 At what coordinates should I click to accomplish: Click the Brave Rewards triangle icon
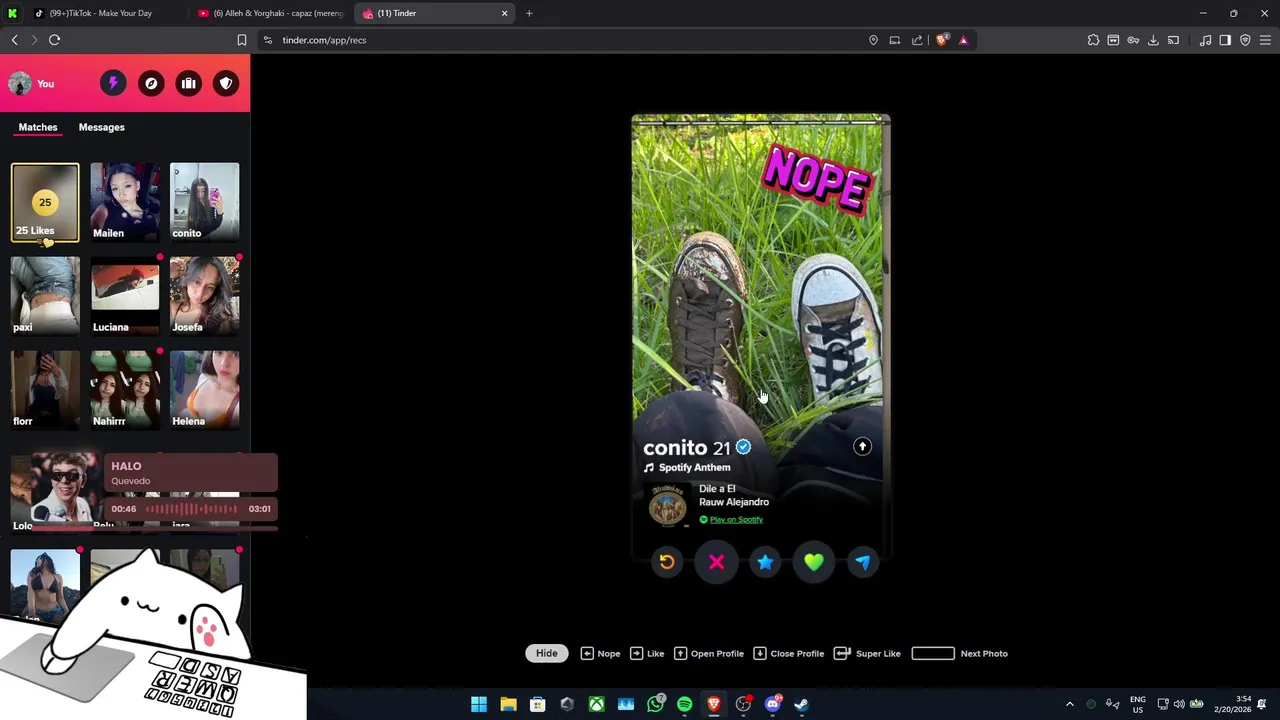click(963, 40)
